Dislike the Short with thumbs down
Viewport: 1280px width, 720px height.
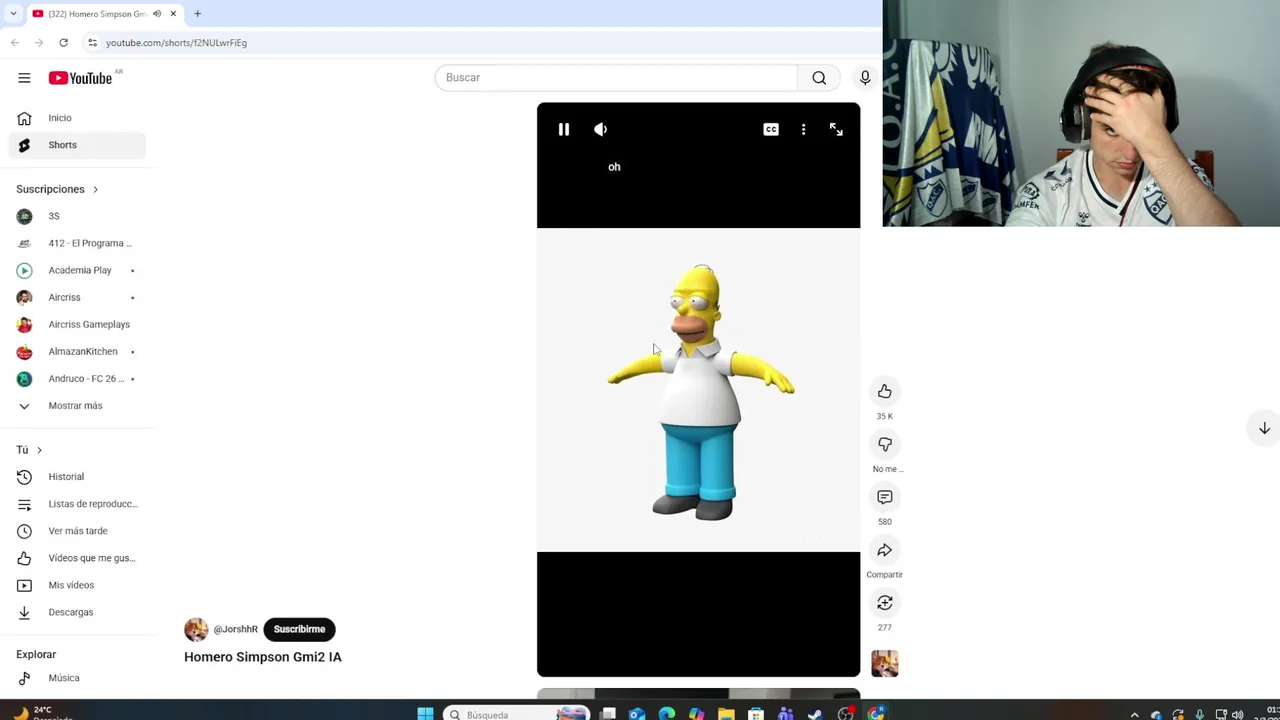click(x=885, y=444)
